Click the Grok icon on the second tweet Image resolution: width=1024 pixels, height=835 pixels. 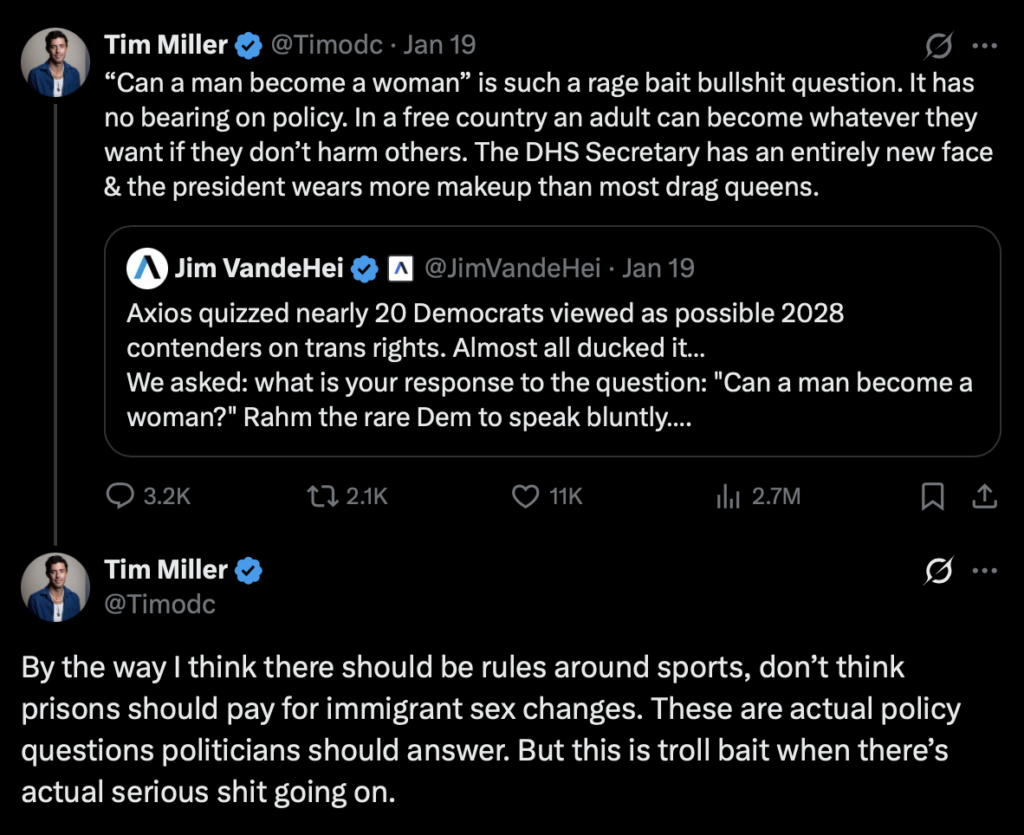click(938, 570)
